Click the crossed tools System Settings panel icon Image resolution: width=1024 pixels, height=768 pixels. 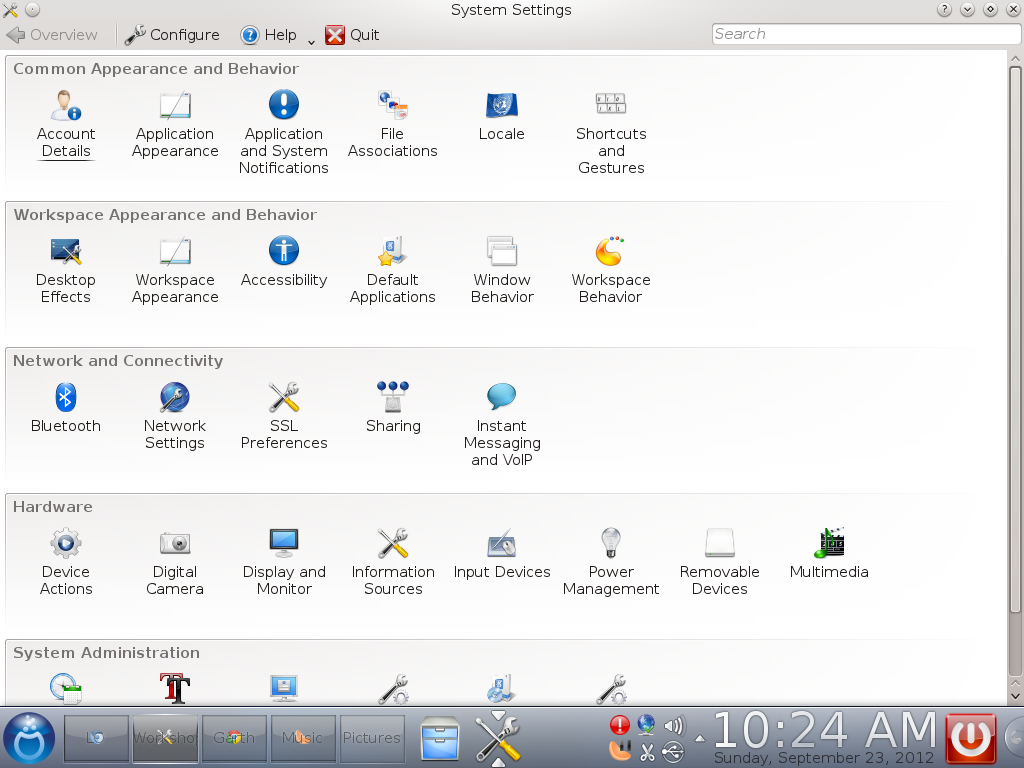[x=498, y=739]
